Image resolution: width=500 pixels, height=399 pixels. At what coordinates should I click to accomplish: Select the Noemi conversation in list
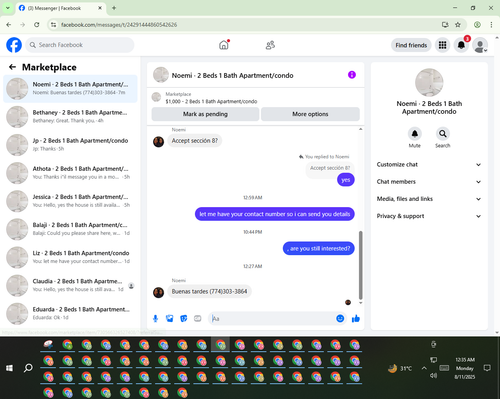point(70,88)
